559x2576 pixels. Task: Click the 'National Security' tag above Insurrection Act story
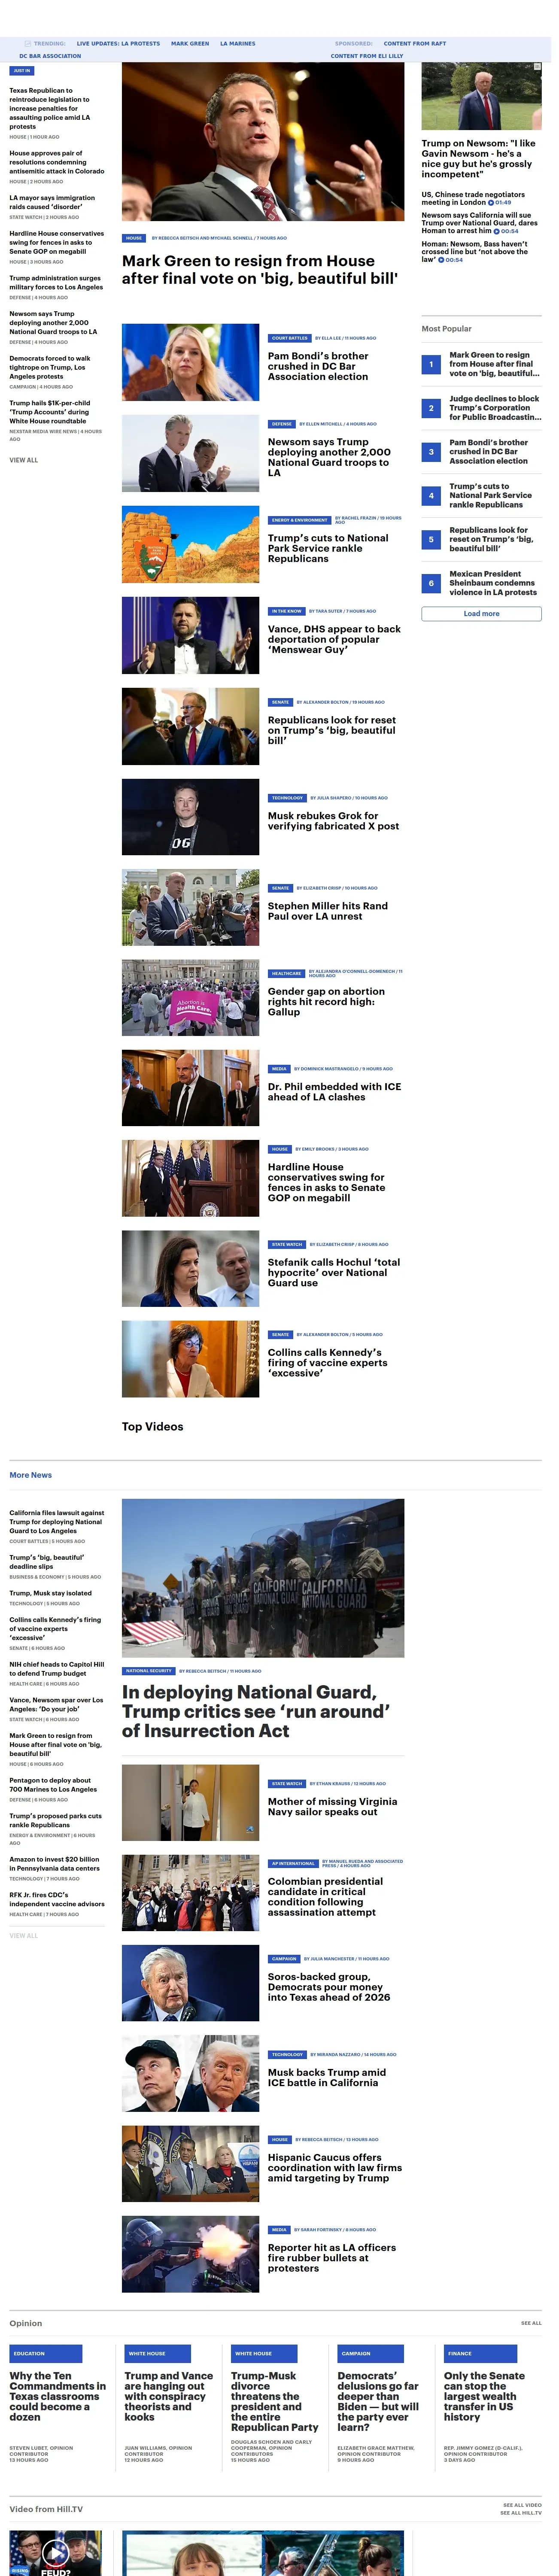point(149,1671)
